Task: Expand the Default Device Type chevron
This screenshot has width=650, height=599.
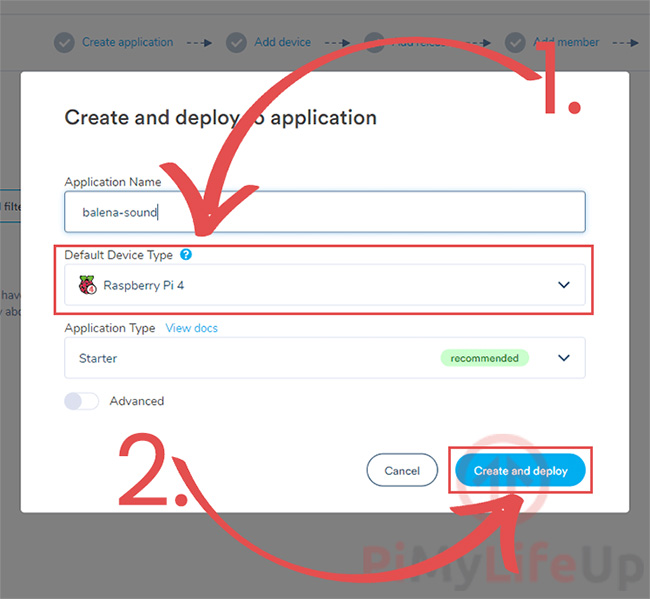Action: pyautogui.click(x=563, y=285)
